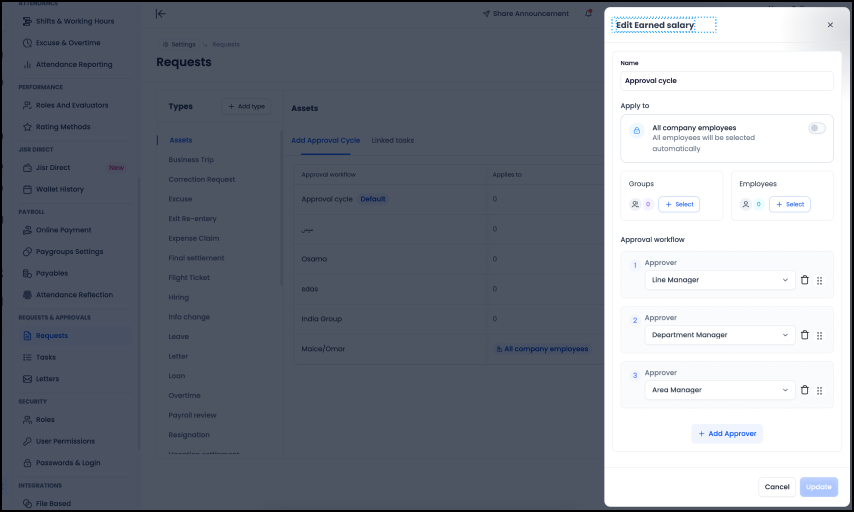Delete the Line Manager approver step

[805, 280]
